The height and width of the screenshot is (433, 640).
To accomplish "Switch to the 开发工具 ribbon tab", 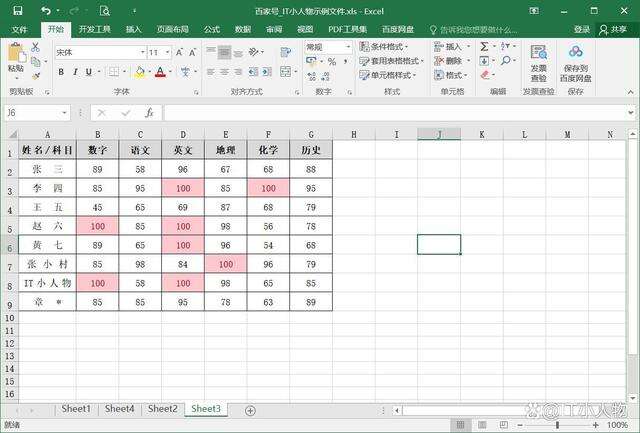I will click(94, 29).
